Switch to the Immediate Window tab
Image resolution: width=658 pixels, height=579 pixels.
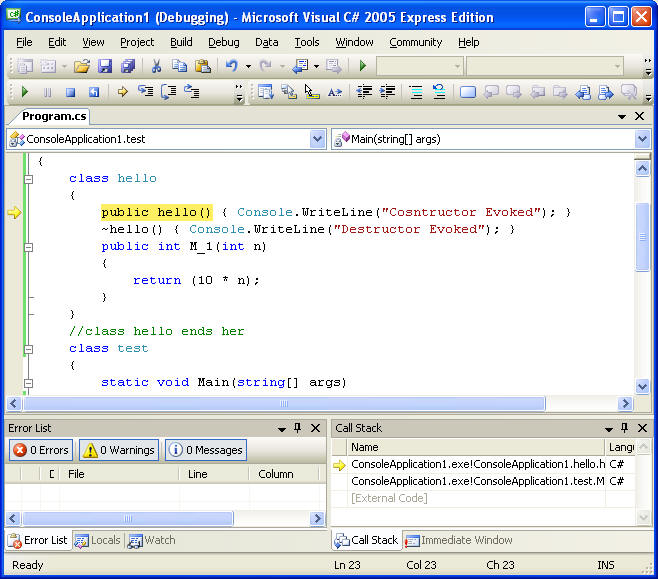pyautogui.click(x=458, y=540)
